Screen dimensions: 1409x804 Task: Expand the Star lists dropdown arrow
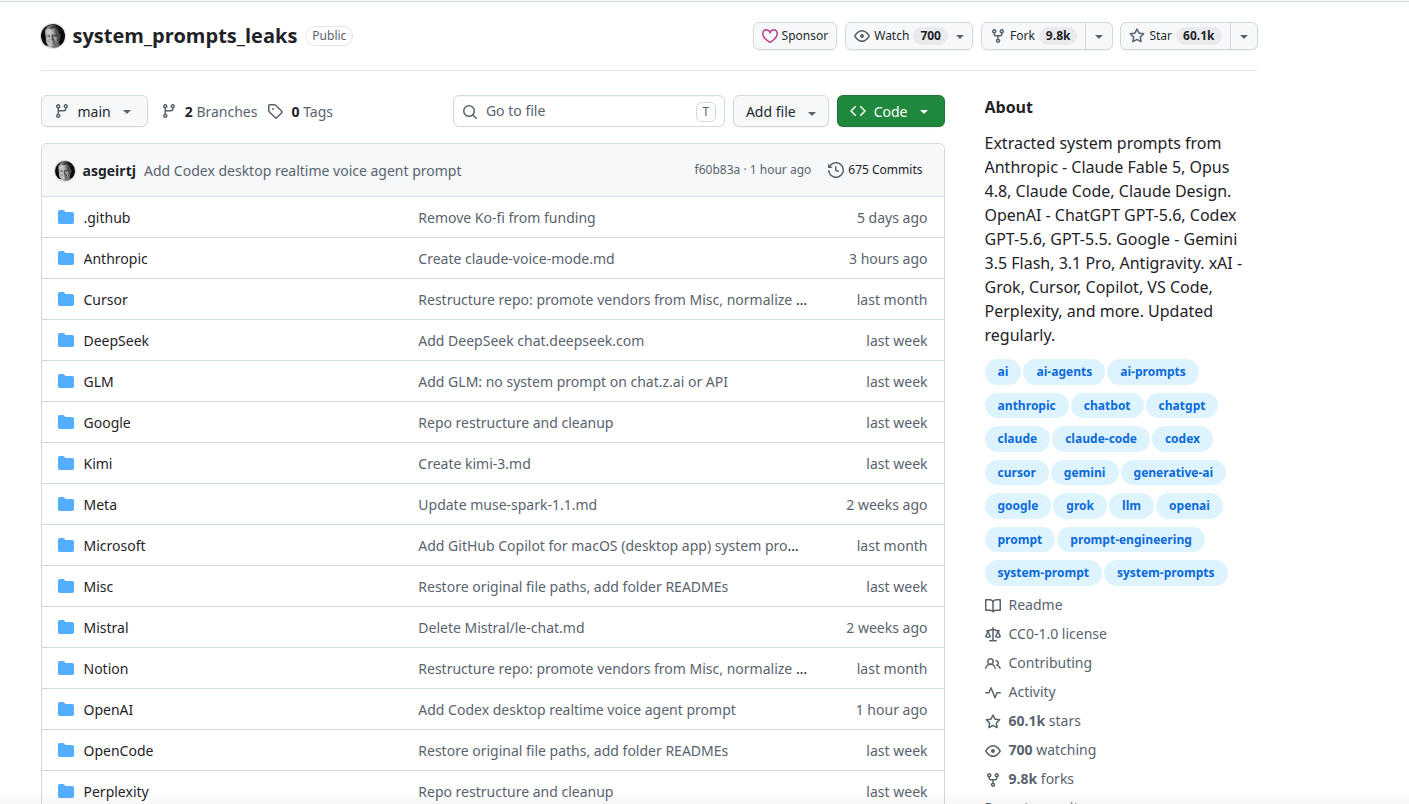(x=1244, y=36)
